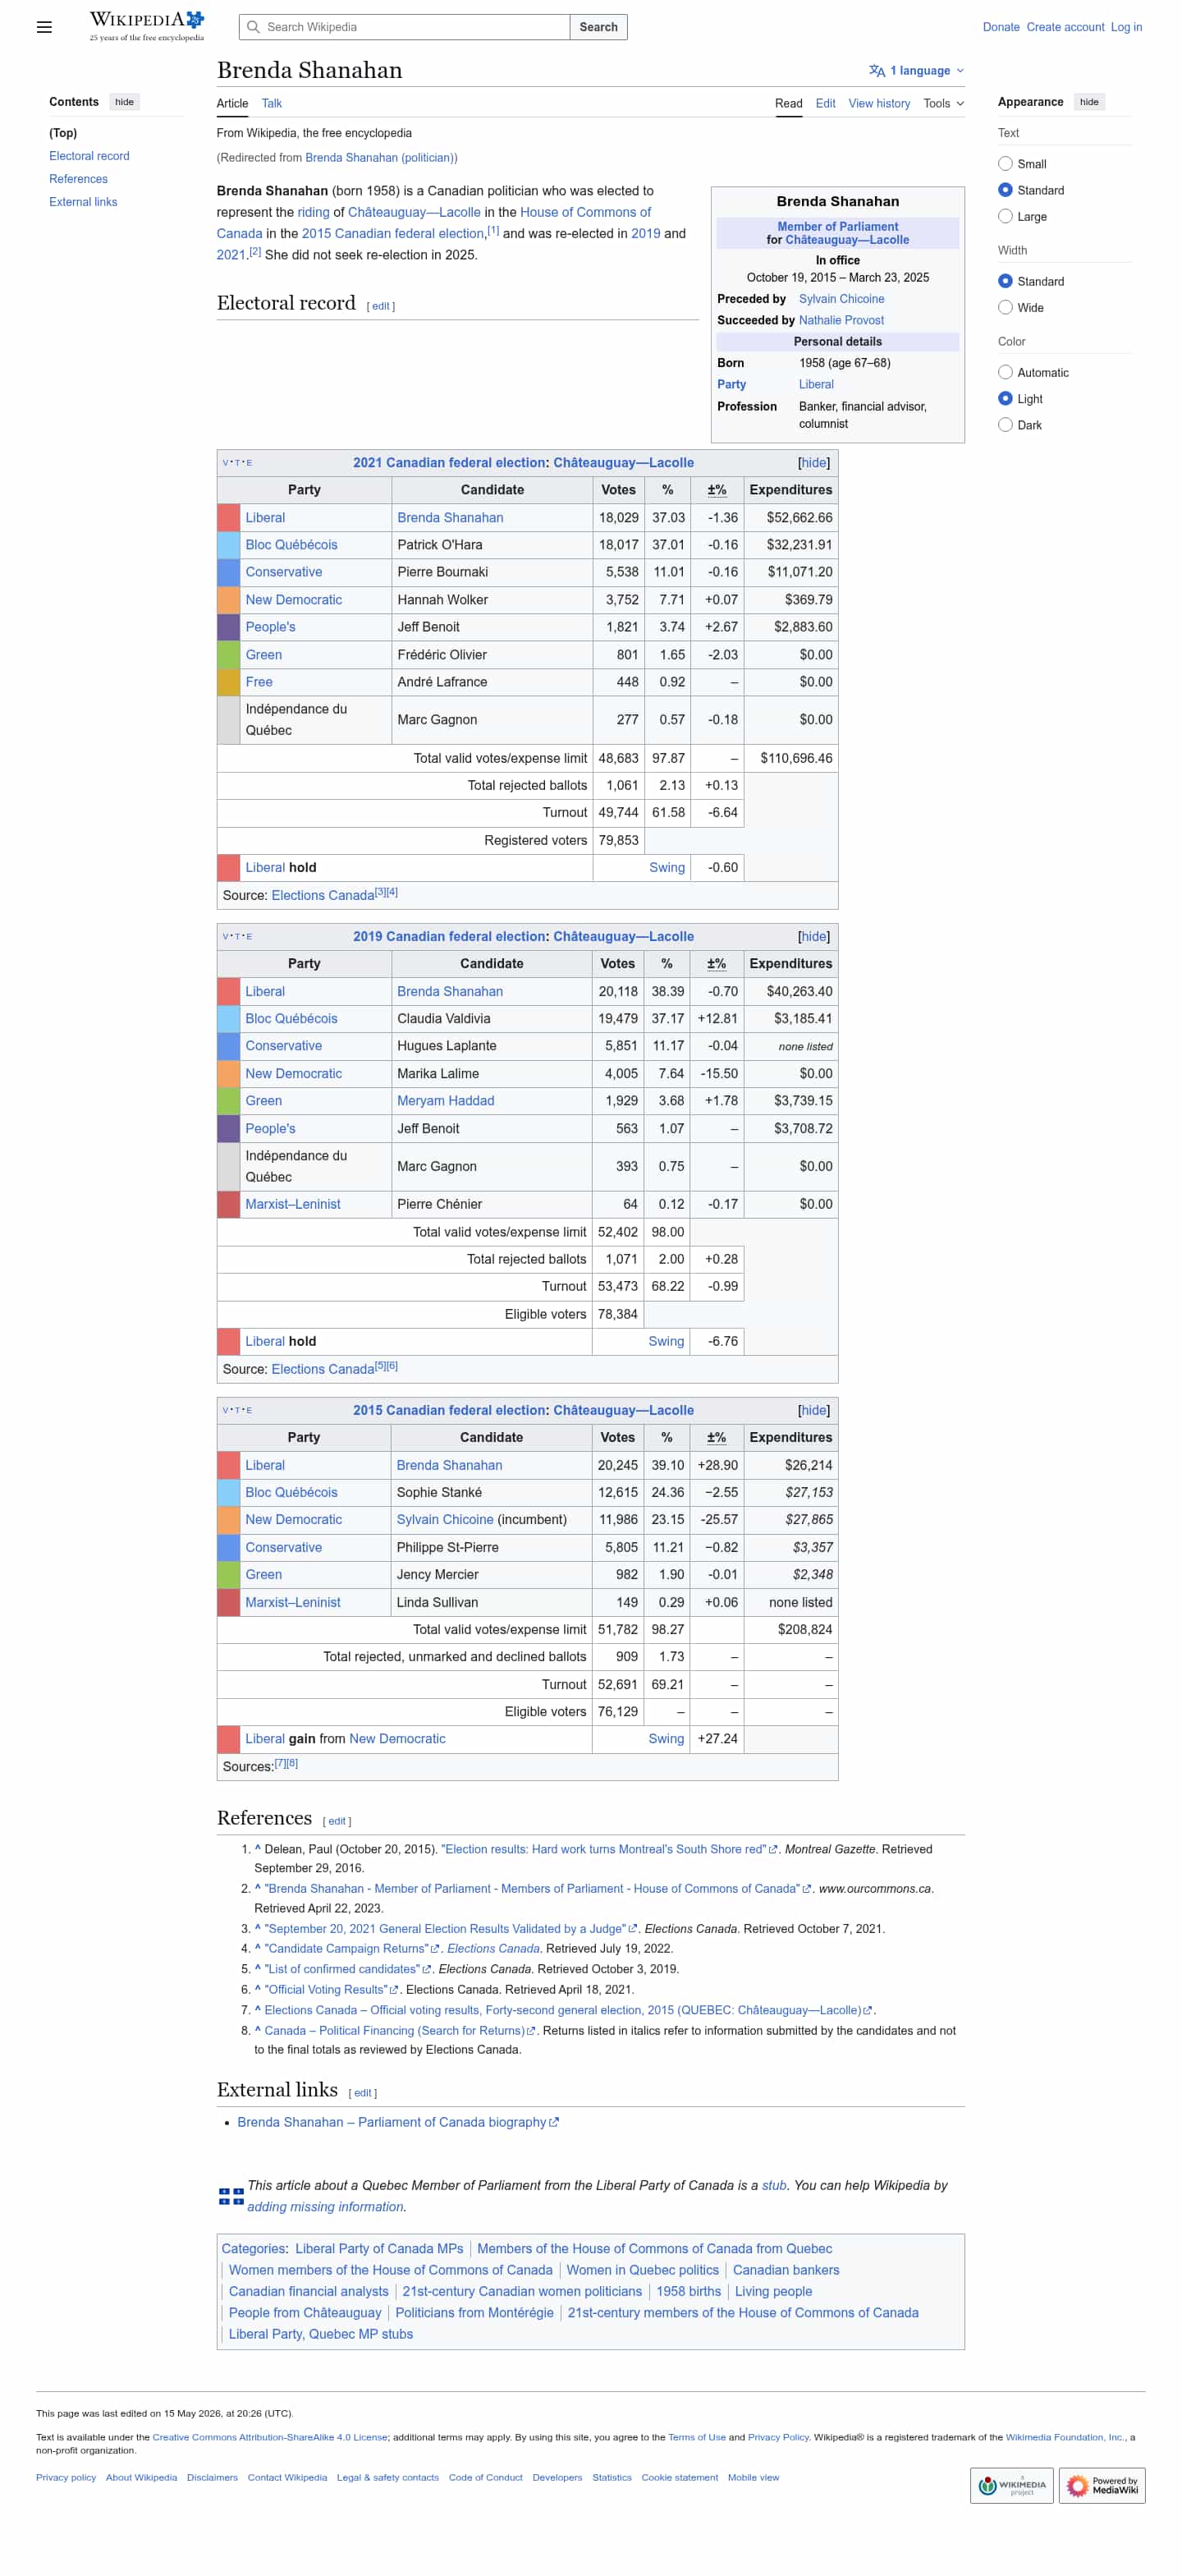Click the Donate link

[x=1000, y=27]
